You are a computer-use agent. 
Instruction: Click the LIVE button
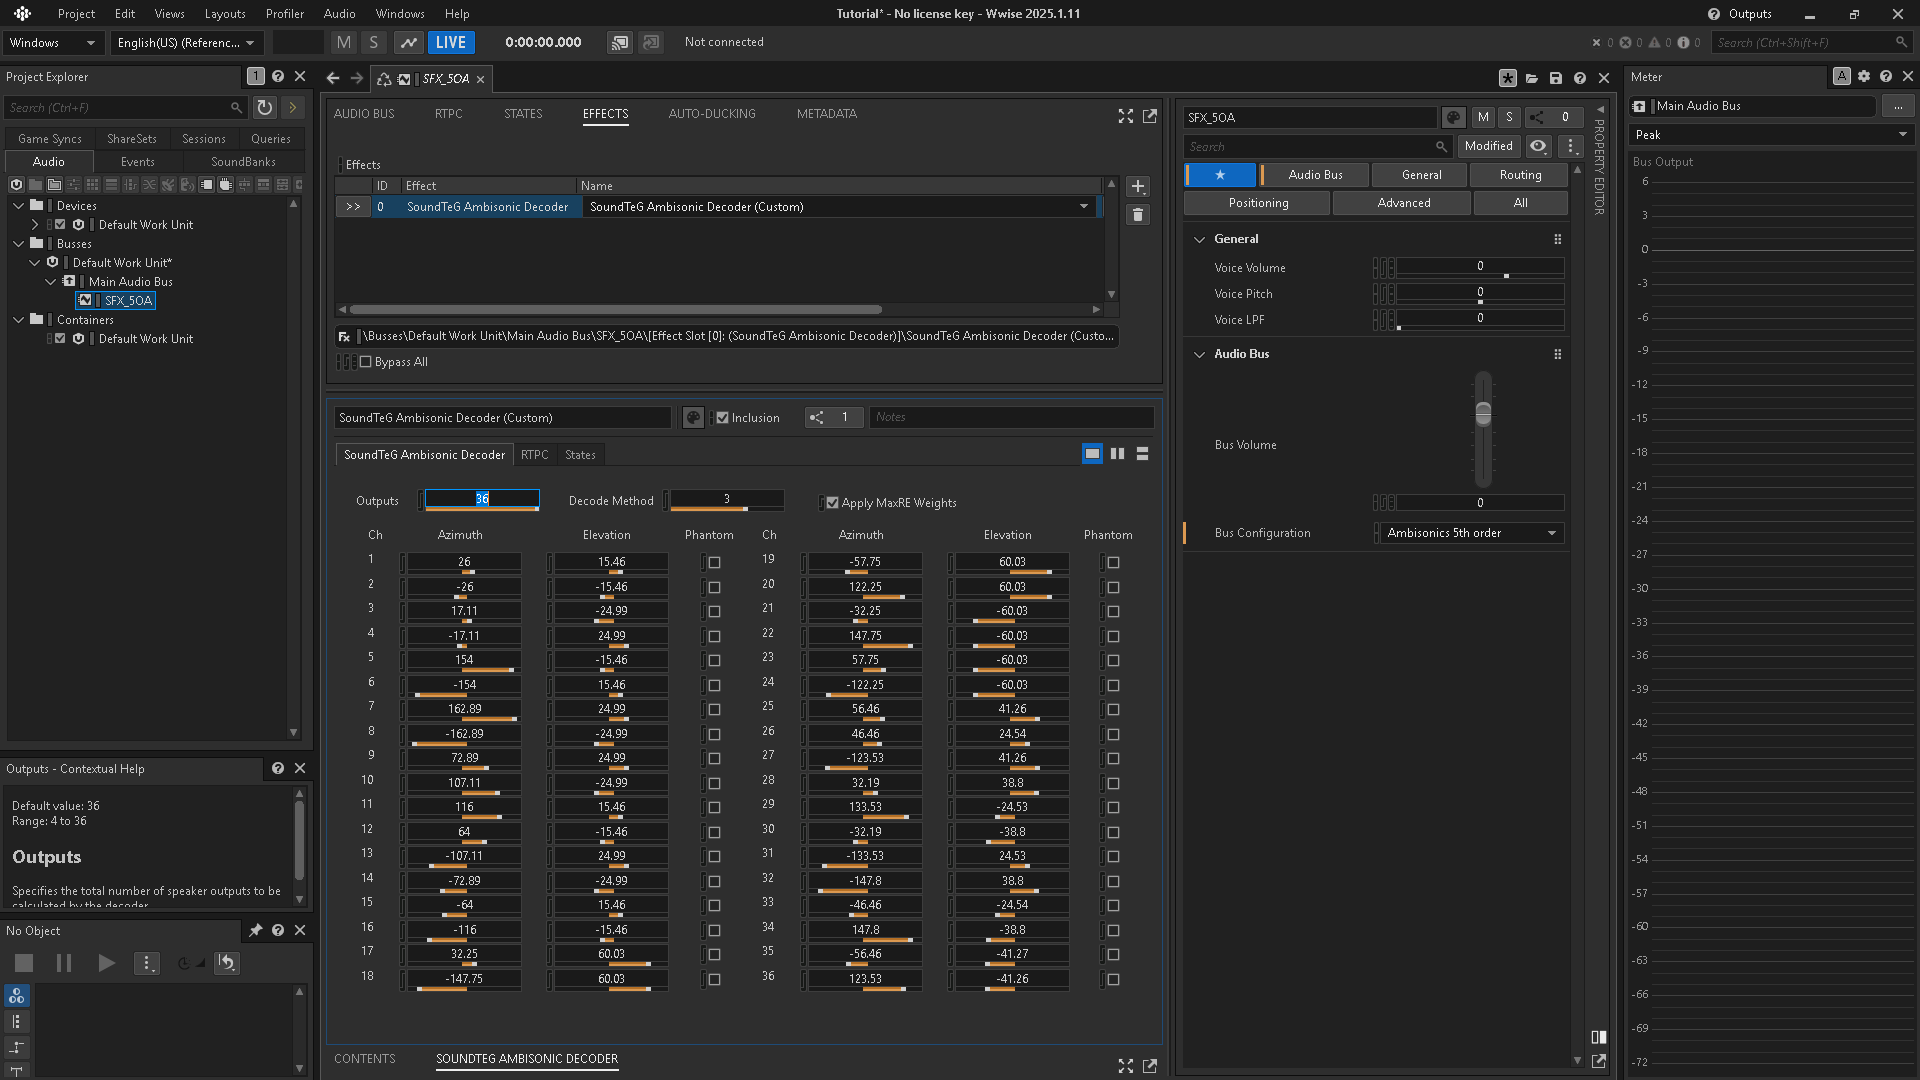451,42
